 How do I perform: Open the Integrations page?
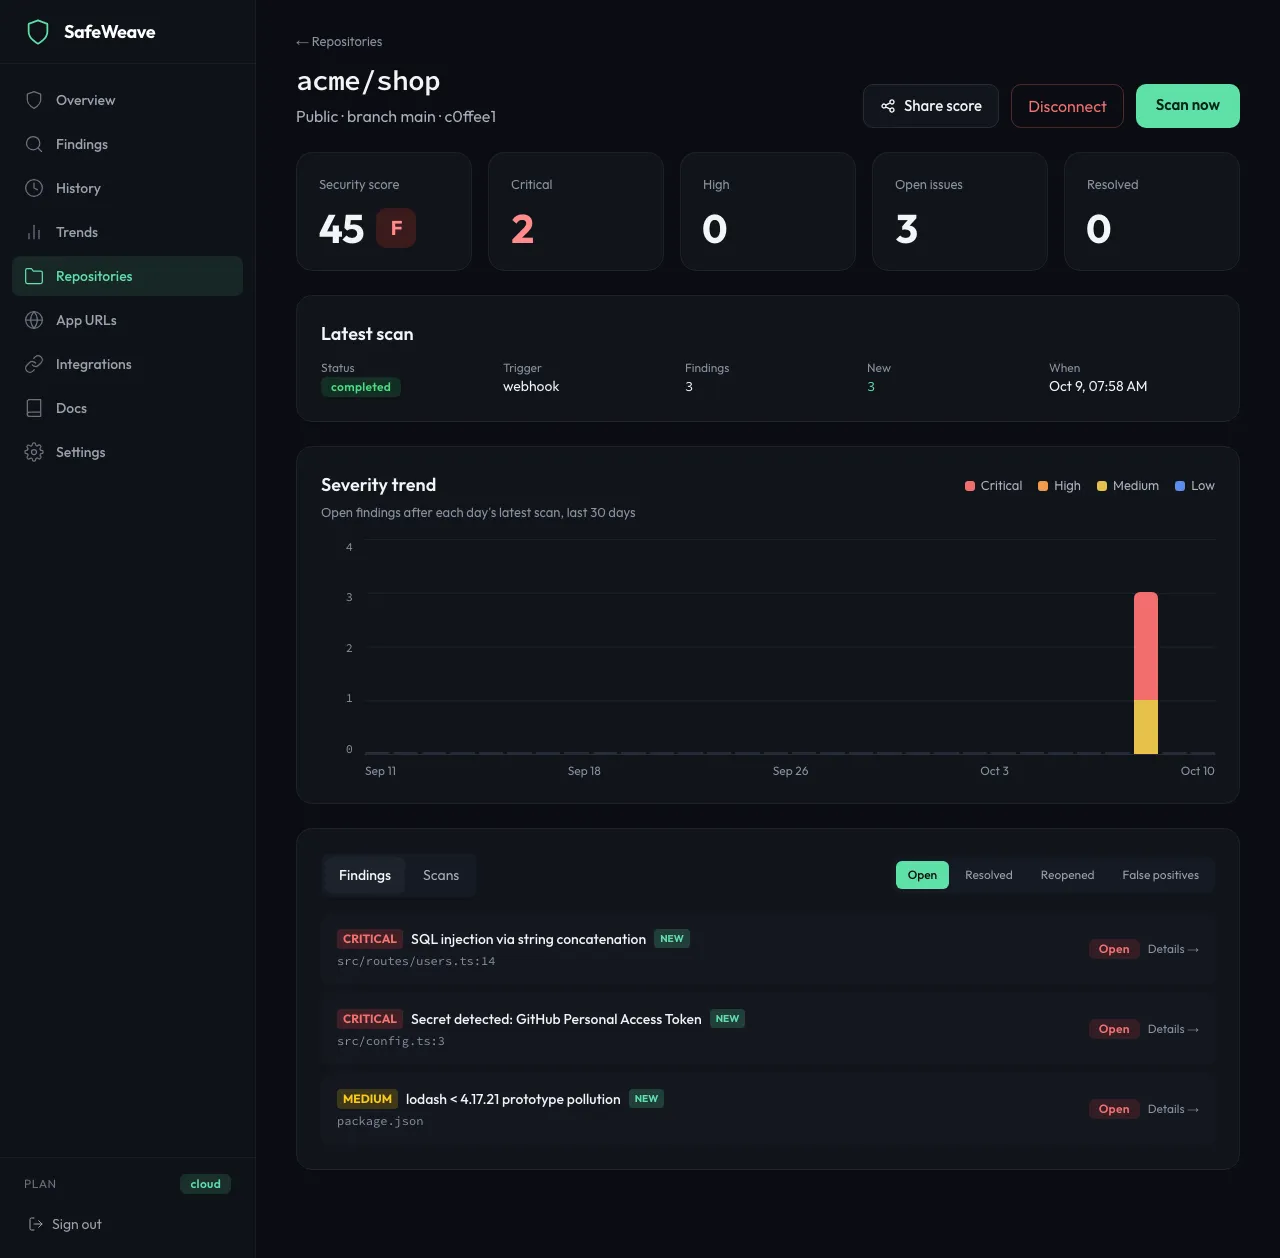(127, 364)
